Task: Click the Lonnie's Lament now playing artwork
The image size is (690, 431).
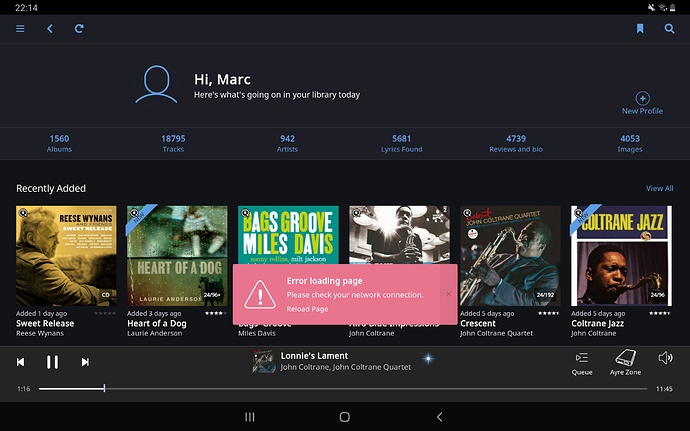Action: (x=264, y=361)
